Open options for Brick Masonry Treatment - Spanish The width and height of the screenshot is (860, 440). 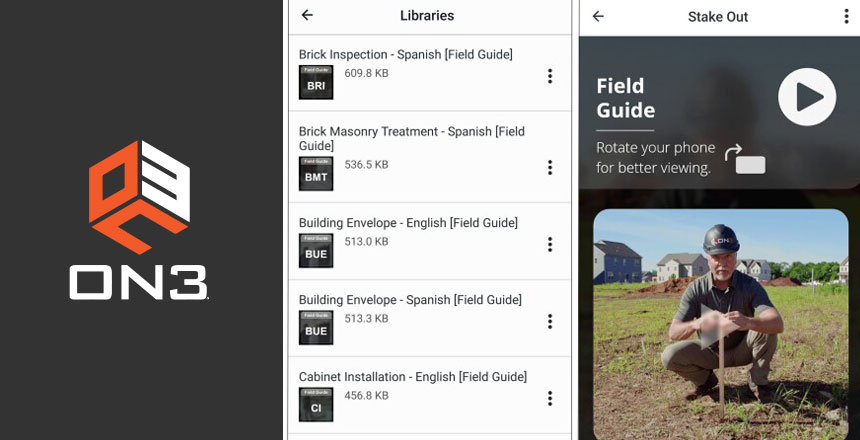pos(550,167)
